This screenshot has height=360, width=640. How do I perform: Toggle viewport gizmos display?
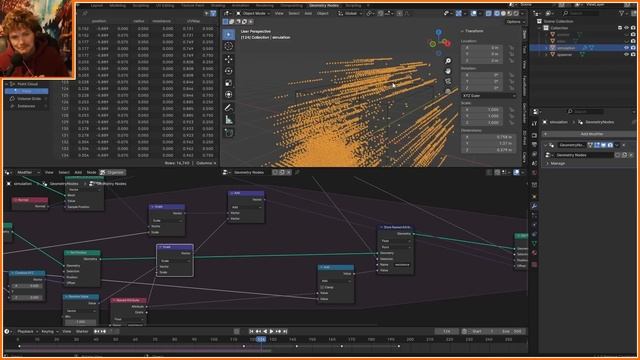458,13
